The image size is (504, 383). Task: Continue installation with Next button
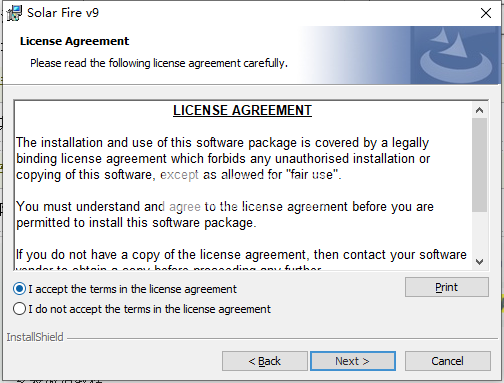[x=353, y=361]
